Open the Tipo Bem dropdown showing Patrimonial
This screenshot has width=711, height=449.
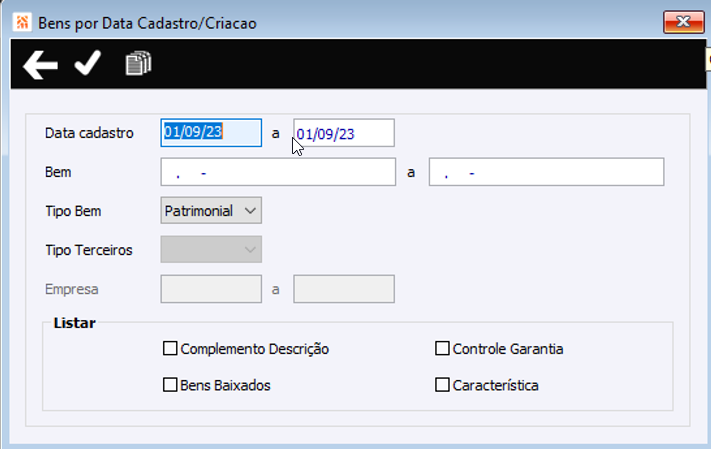[211, 210]
